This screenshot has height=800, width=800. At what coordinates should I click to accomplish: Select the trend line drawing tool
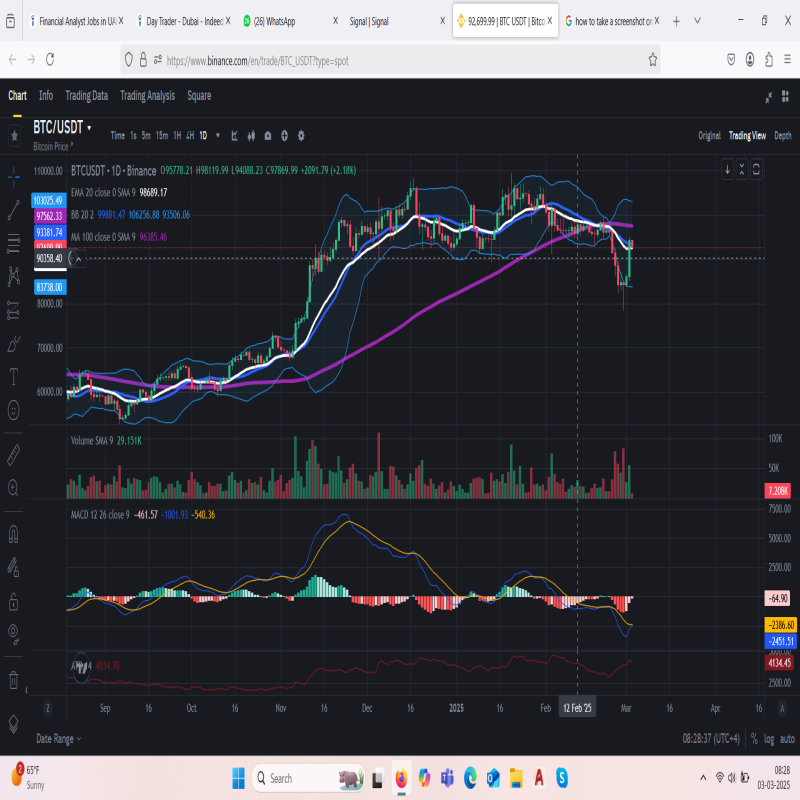click(x=14, y=210)
